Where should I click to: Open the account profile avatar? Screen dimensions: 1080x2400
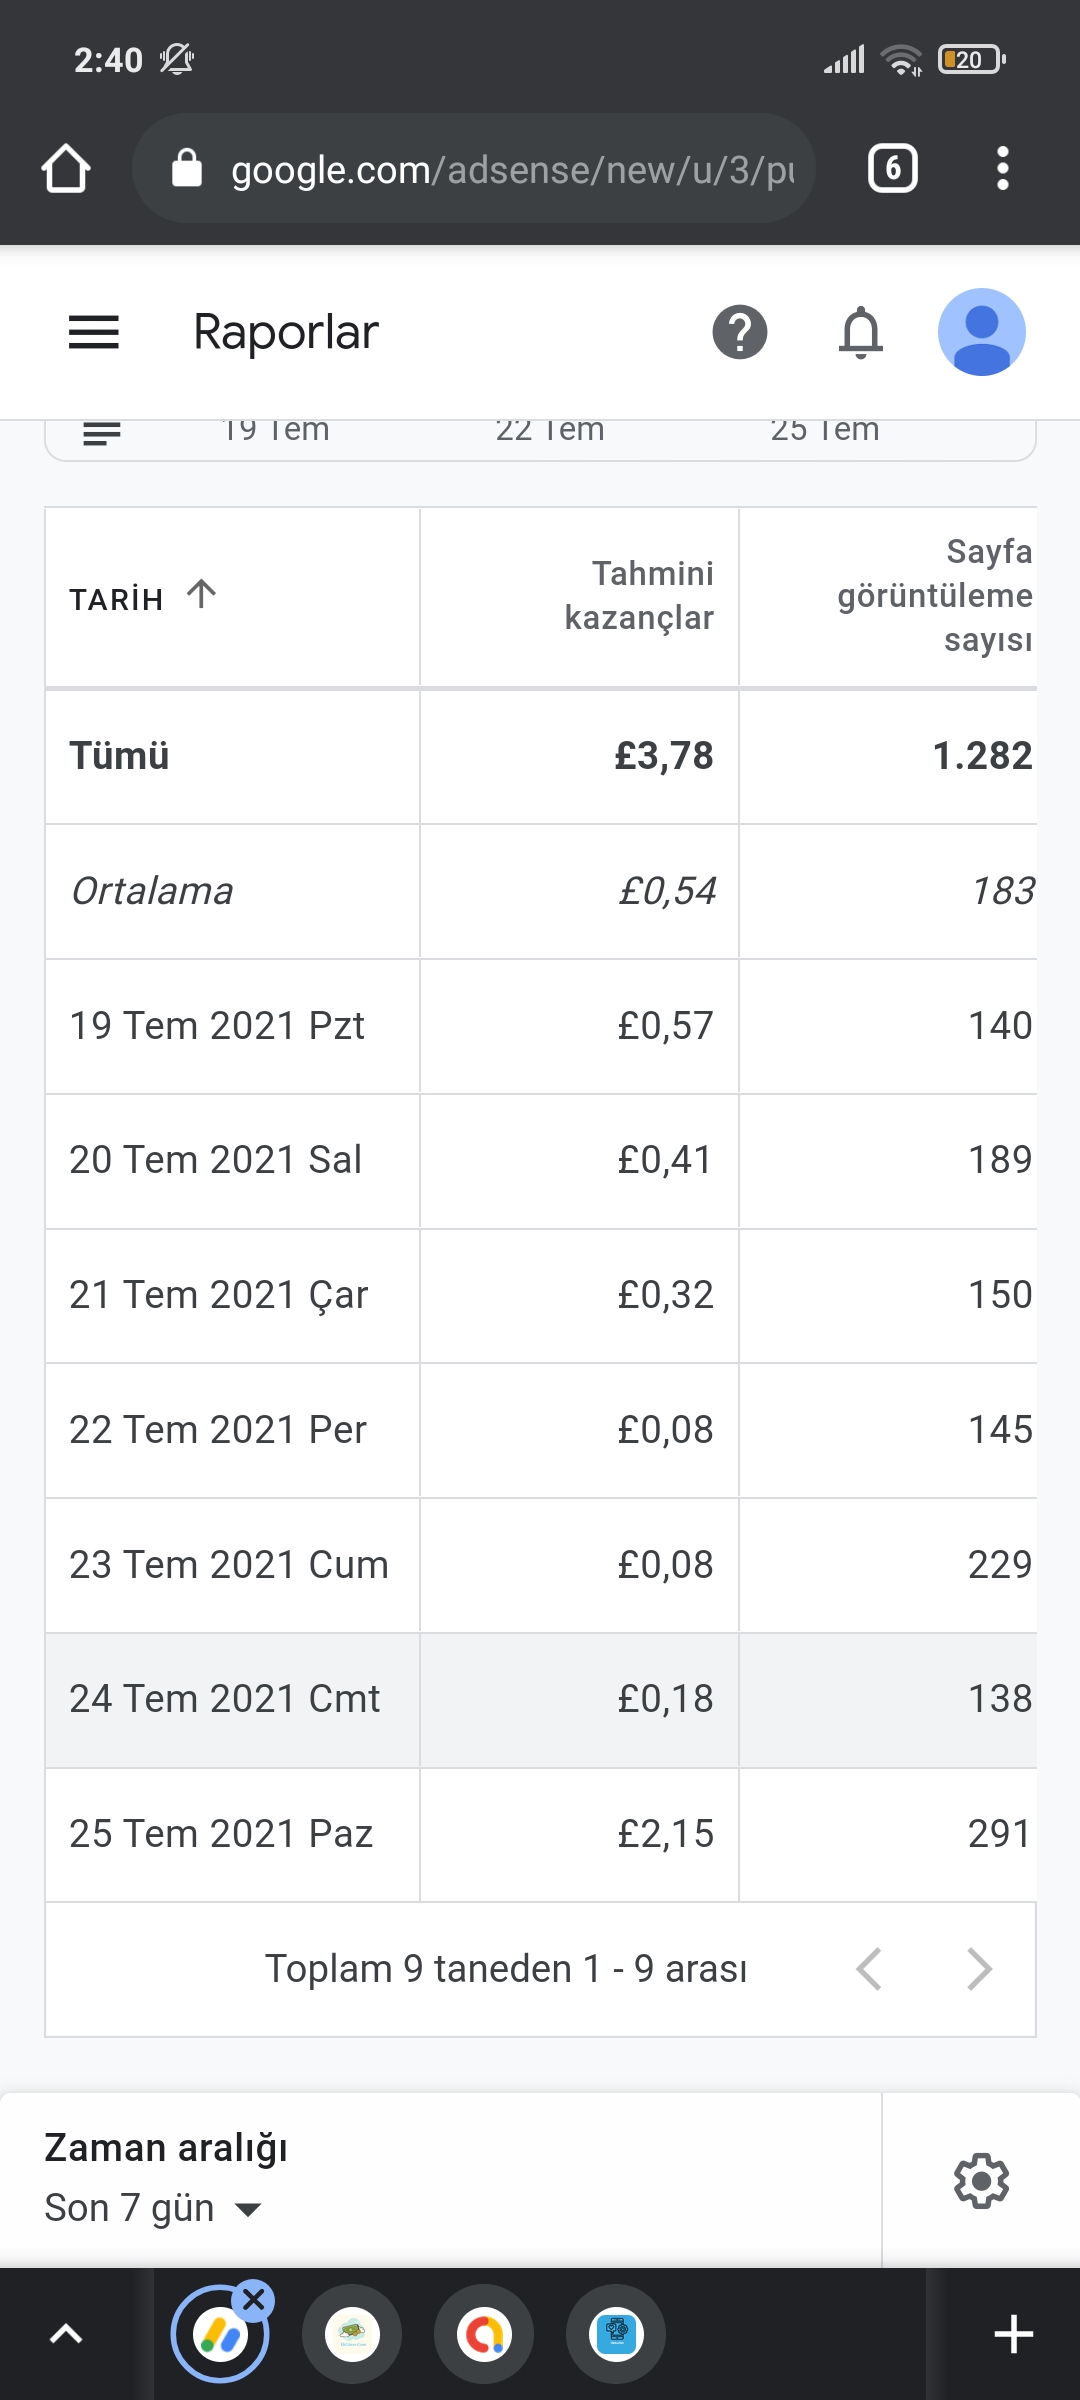pyautogui.click(x=981, y=332)
